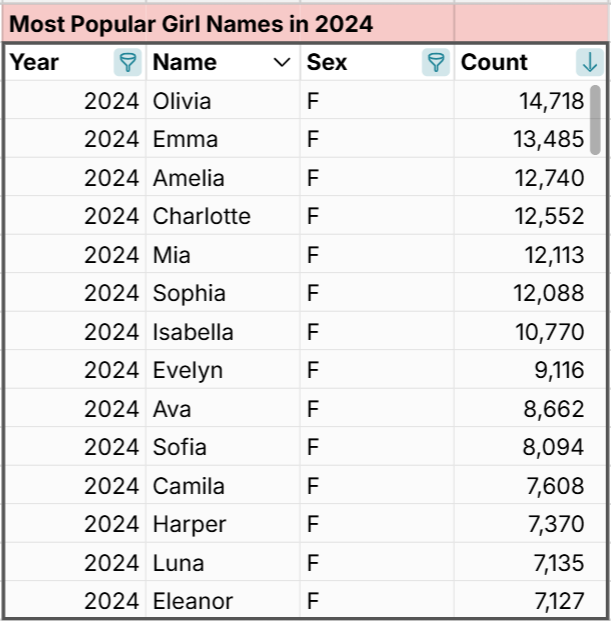Select the Sophia name cell
This screenshot has width=611, height=621.
[x=189, y=293]
